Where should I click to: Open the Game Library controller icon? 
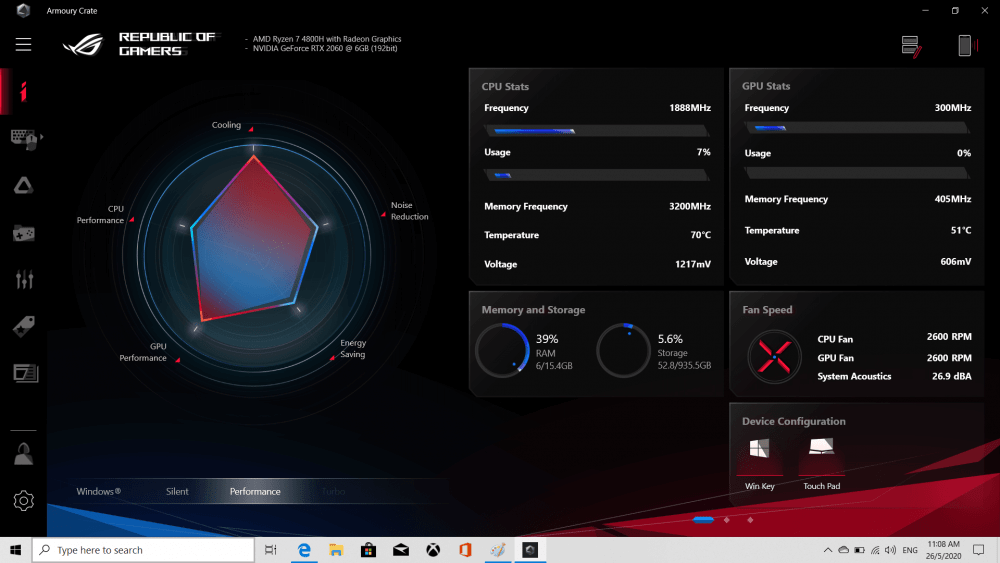(24, 233)
